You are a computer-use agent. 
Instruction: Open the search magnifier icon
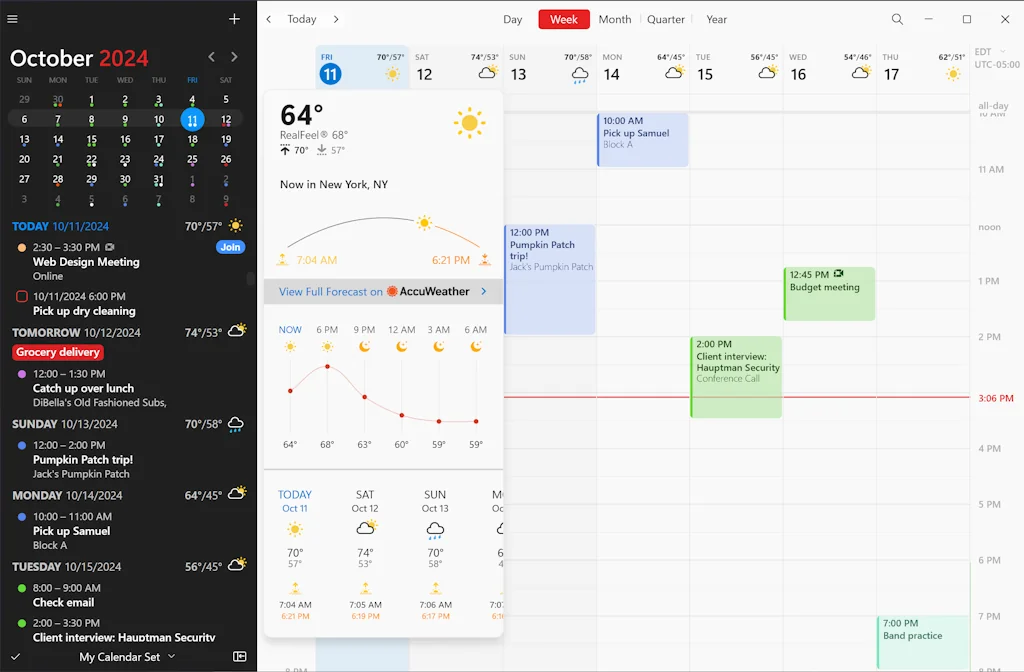(x=897, y=19)
